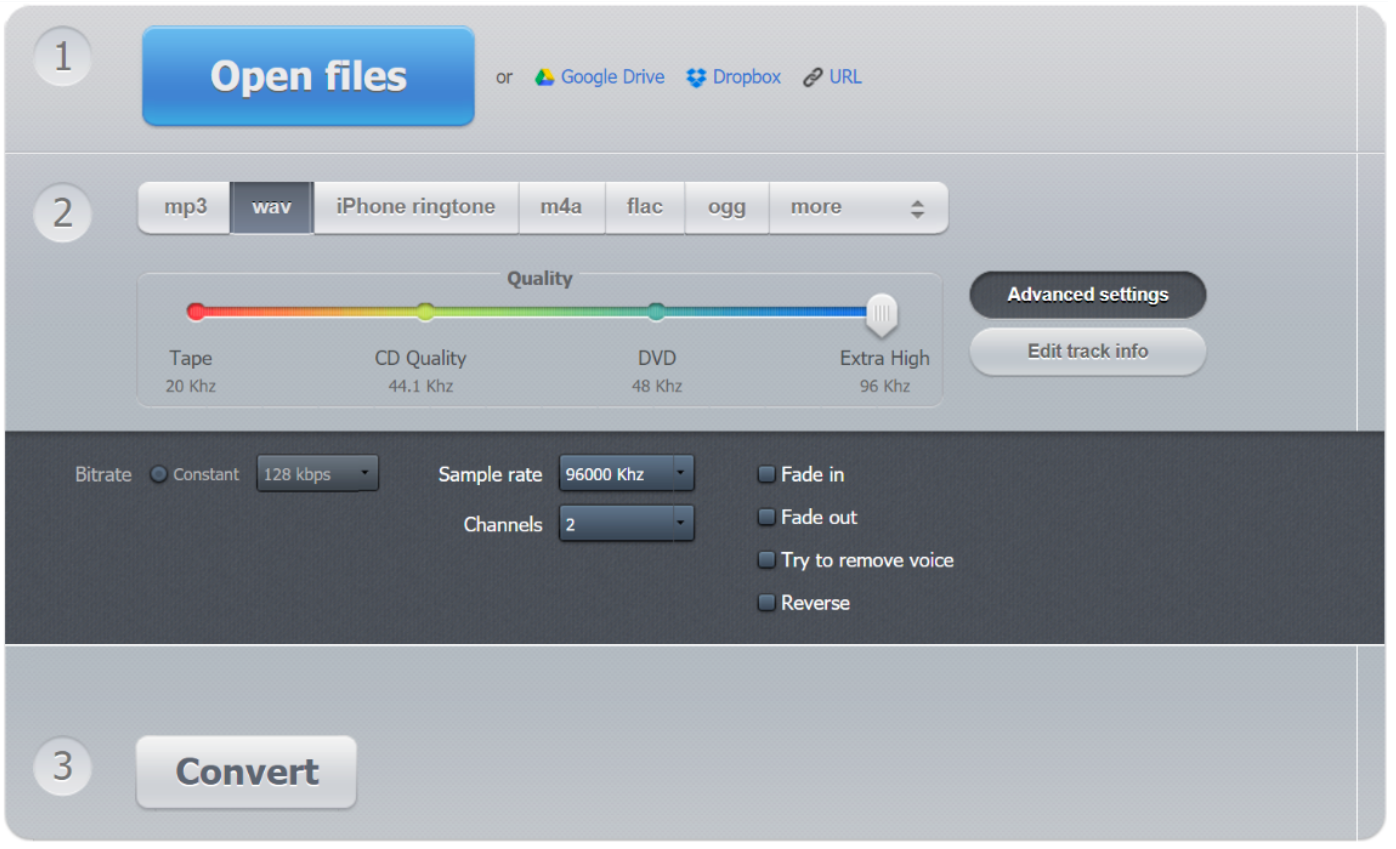Expand the Channels dropdown
This screenshot has height=849, width=1396.
[x=626, y=523]
